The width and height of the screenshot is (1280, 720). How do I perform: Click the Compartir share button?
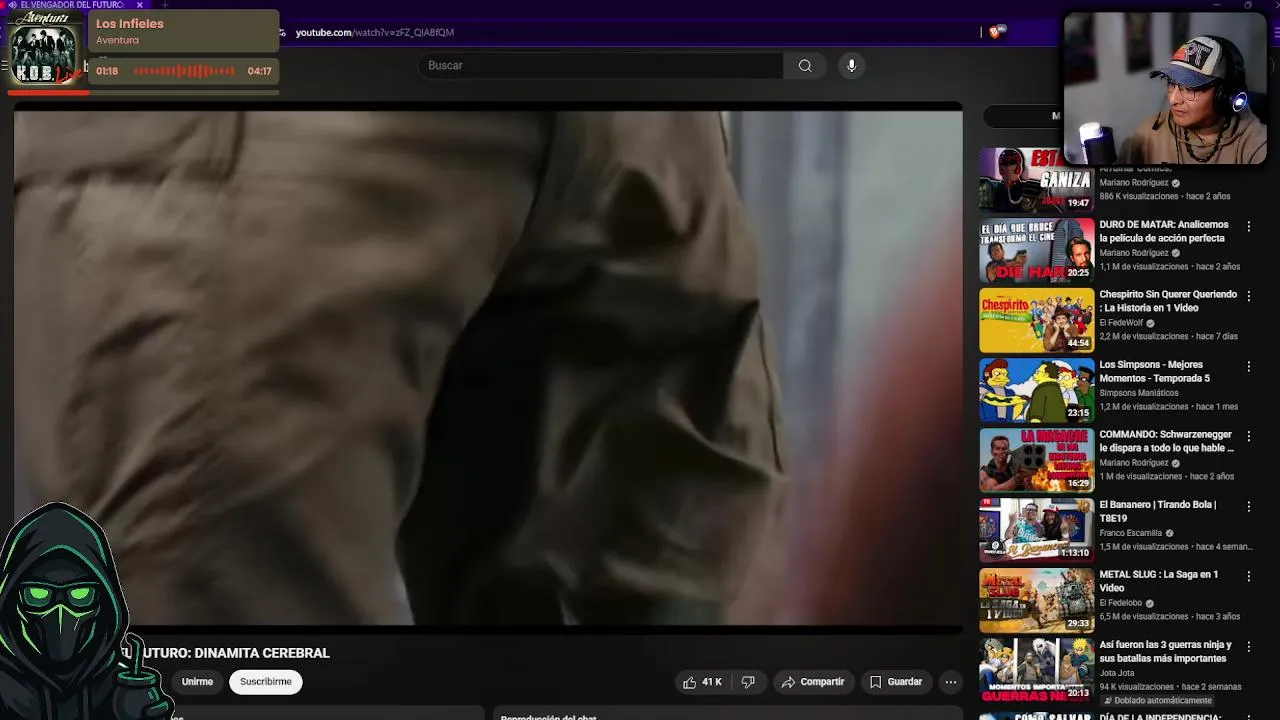click(813, 682)
